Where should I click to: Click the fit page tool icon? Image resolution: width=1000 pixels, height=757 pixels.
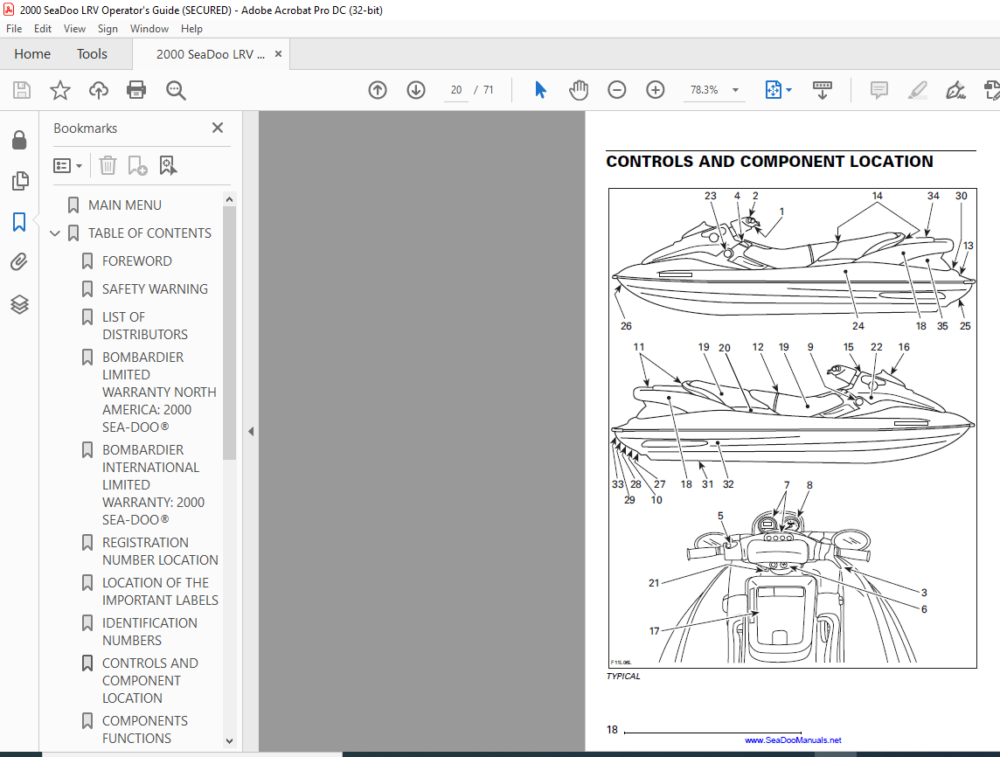773,90
